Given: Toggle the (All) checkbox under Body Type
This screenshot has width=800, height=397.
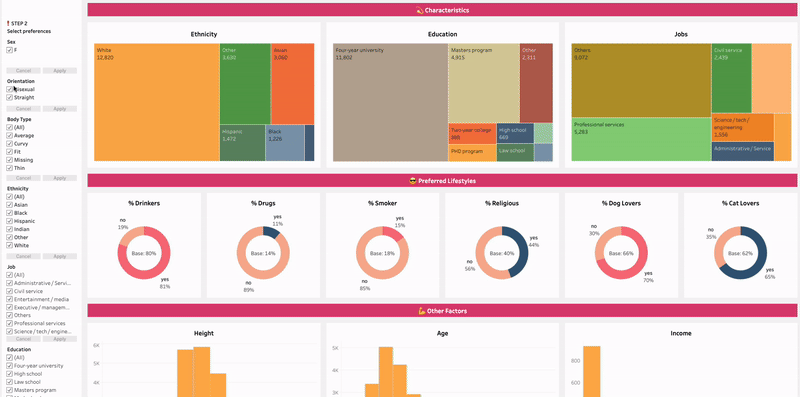Looking at the screenshot, I should [9, 128].
